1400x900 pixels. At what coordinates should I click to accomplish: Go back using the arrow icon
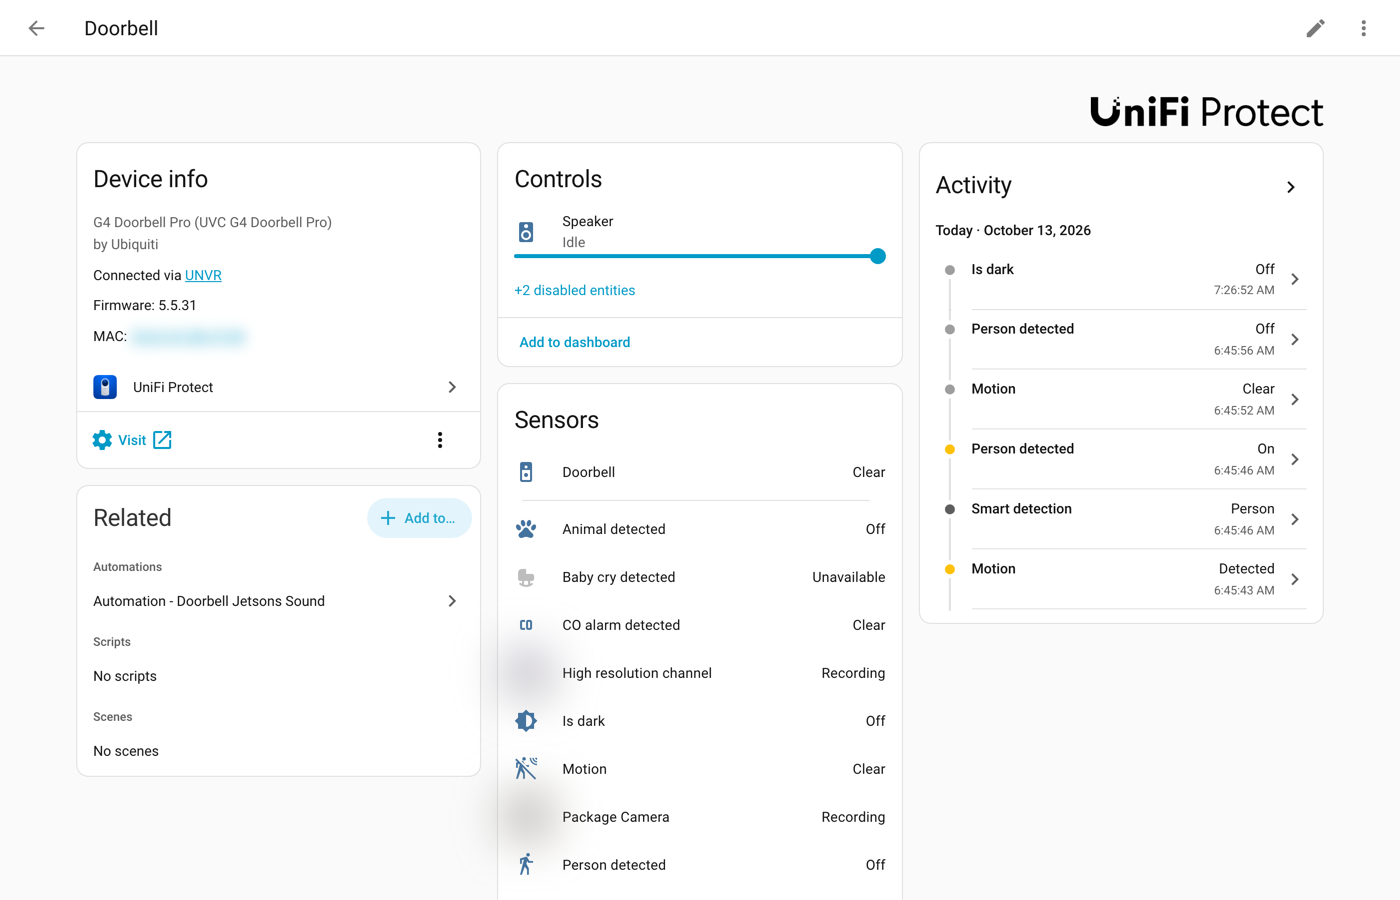(37, 28)
